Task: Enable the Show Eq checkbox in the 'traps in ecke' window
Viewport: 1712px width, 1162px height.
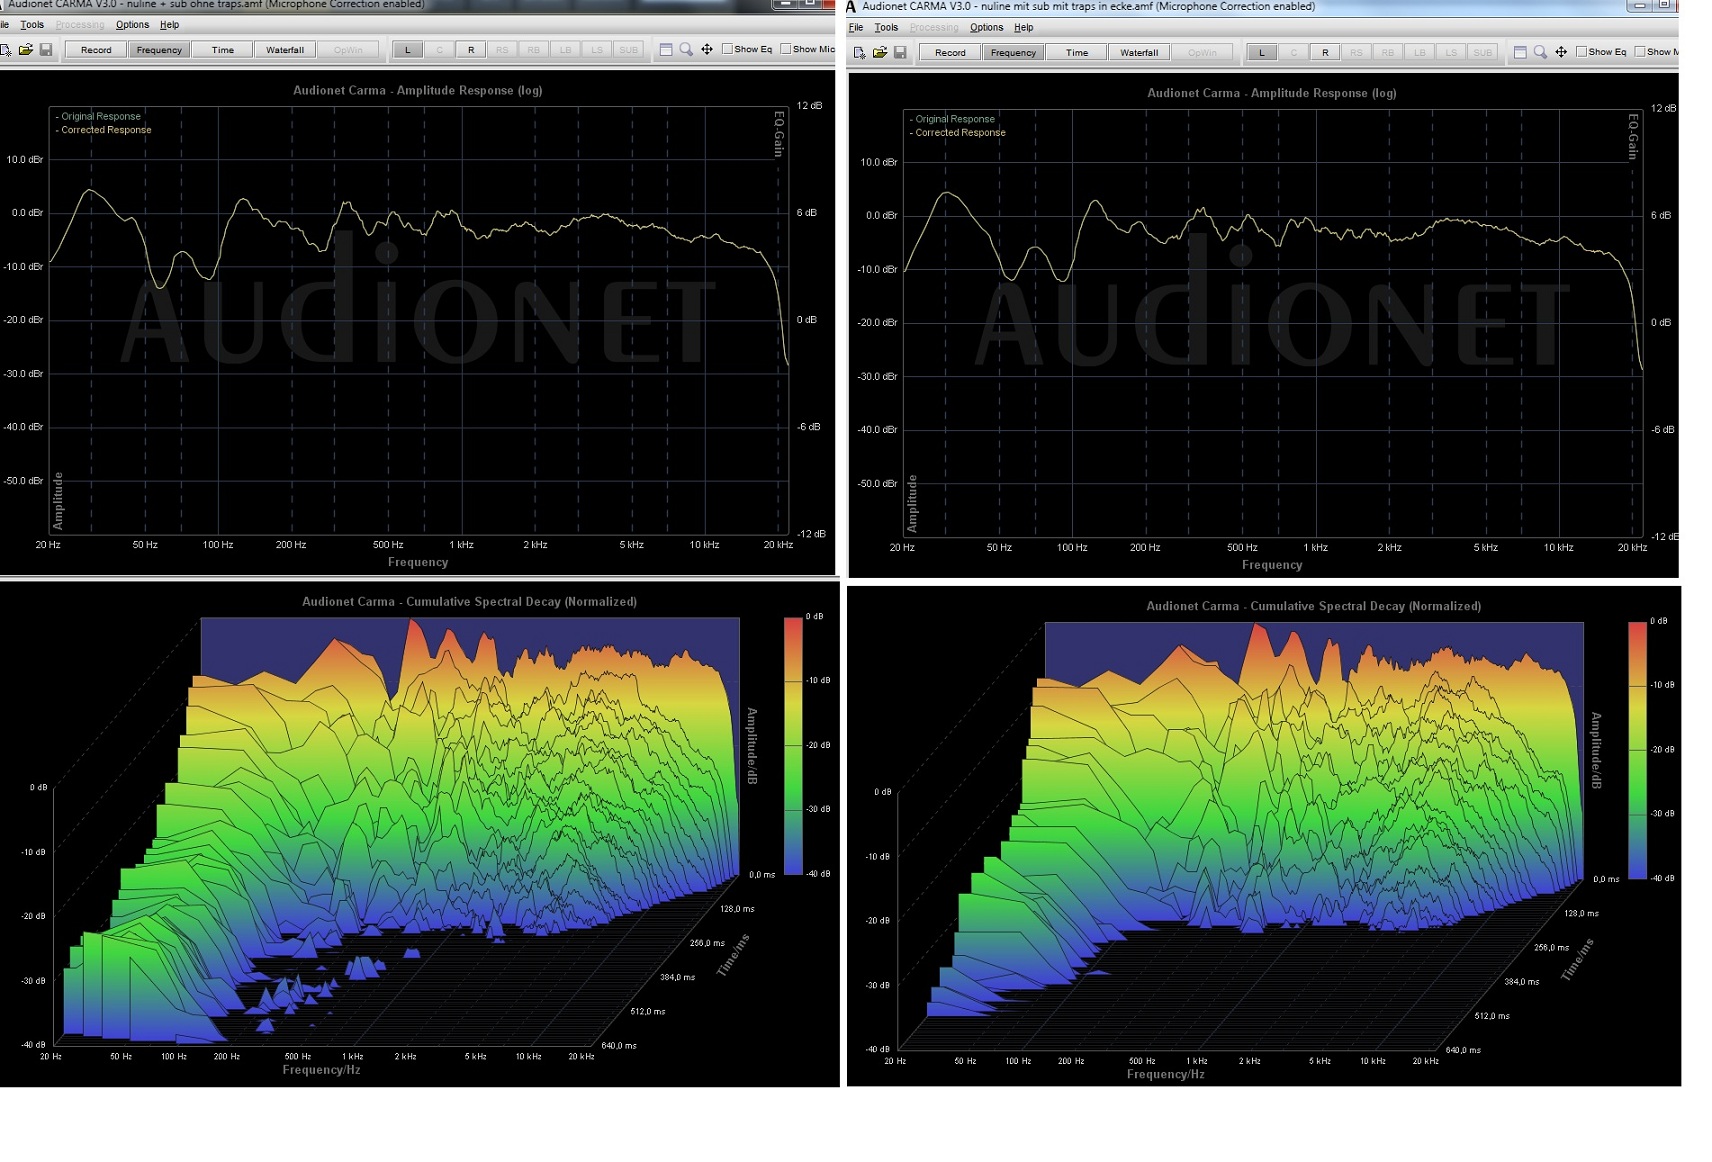Action: pos(1582,52)
